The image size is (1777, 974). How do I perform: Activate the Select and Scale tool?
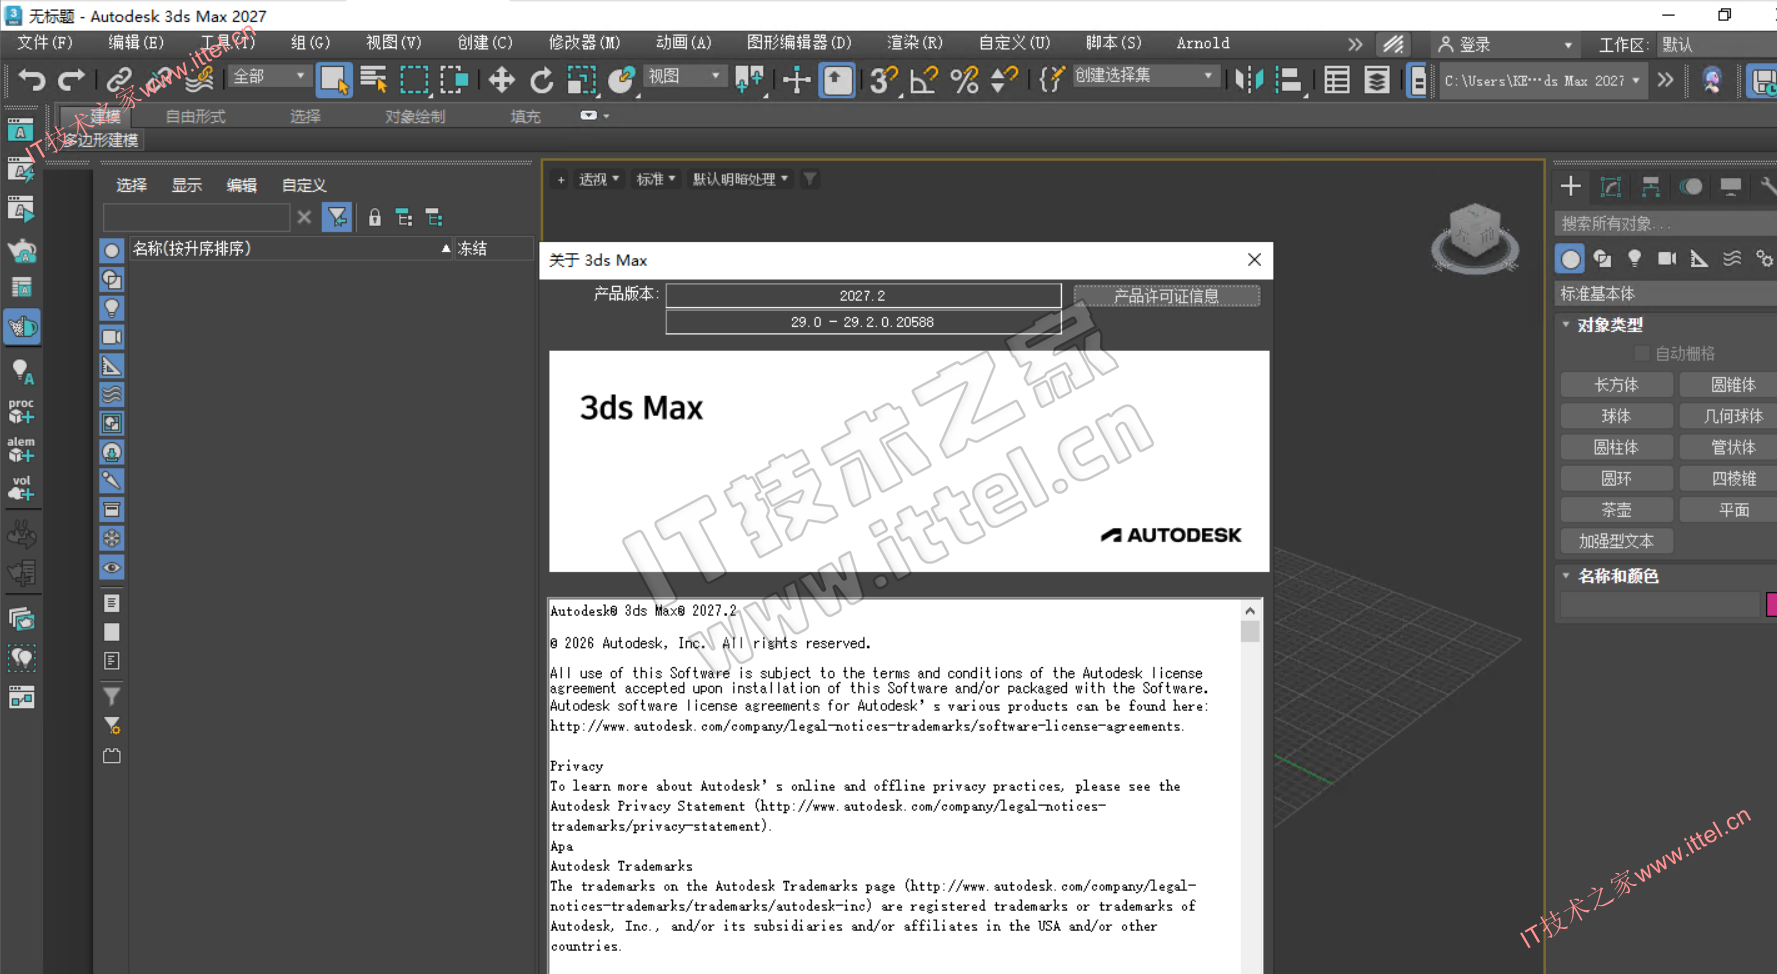(x=581, y=79)
